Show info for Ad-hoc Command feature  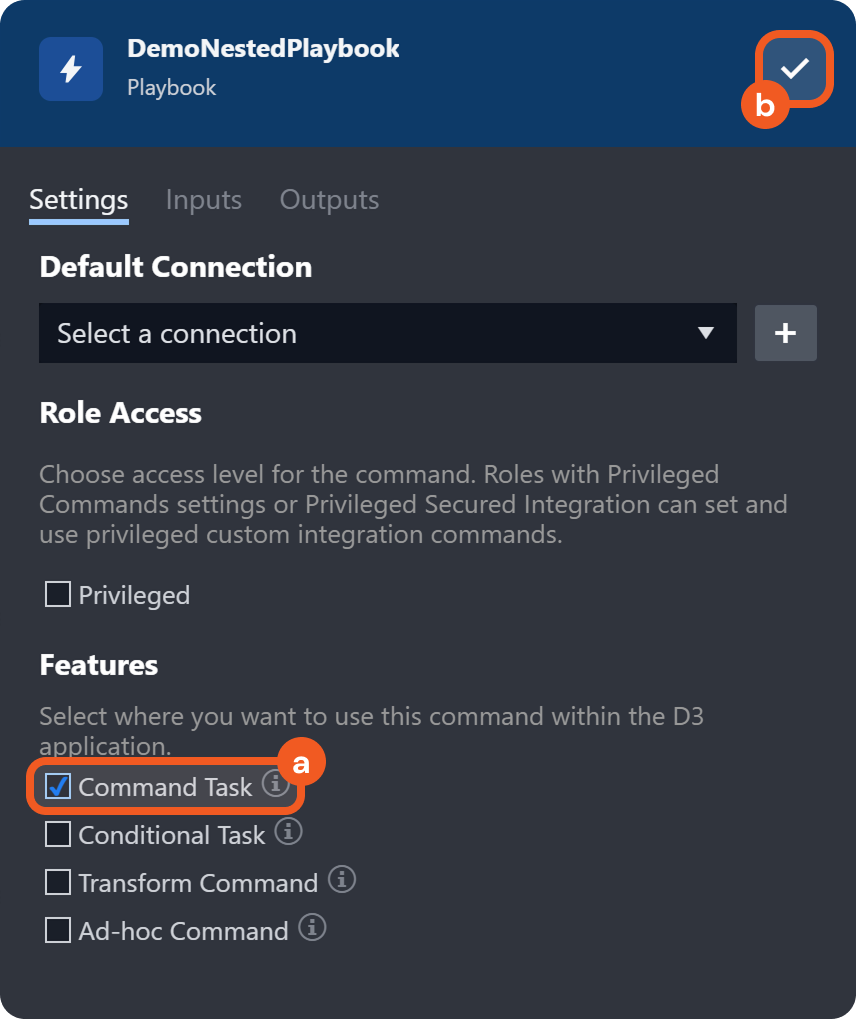point(312,928)
